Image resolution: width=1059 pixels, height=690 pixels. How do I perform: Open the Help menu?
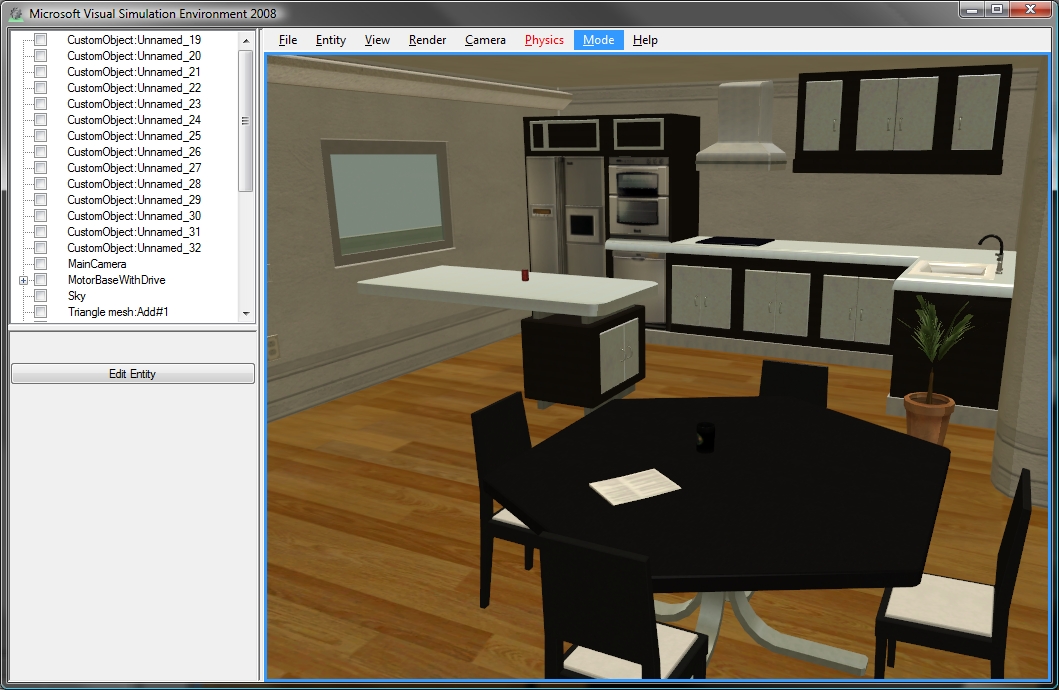(645, 40)
